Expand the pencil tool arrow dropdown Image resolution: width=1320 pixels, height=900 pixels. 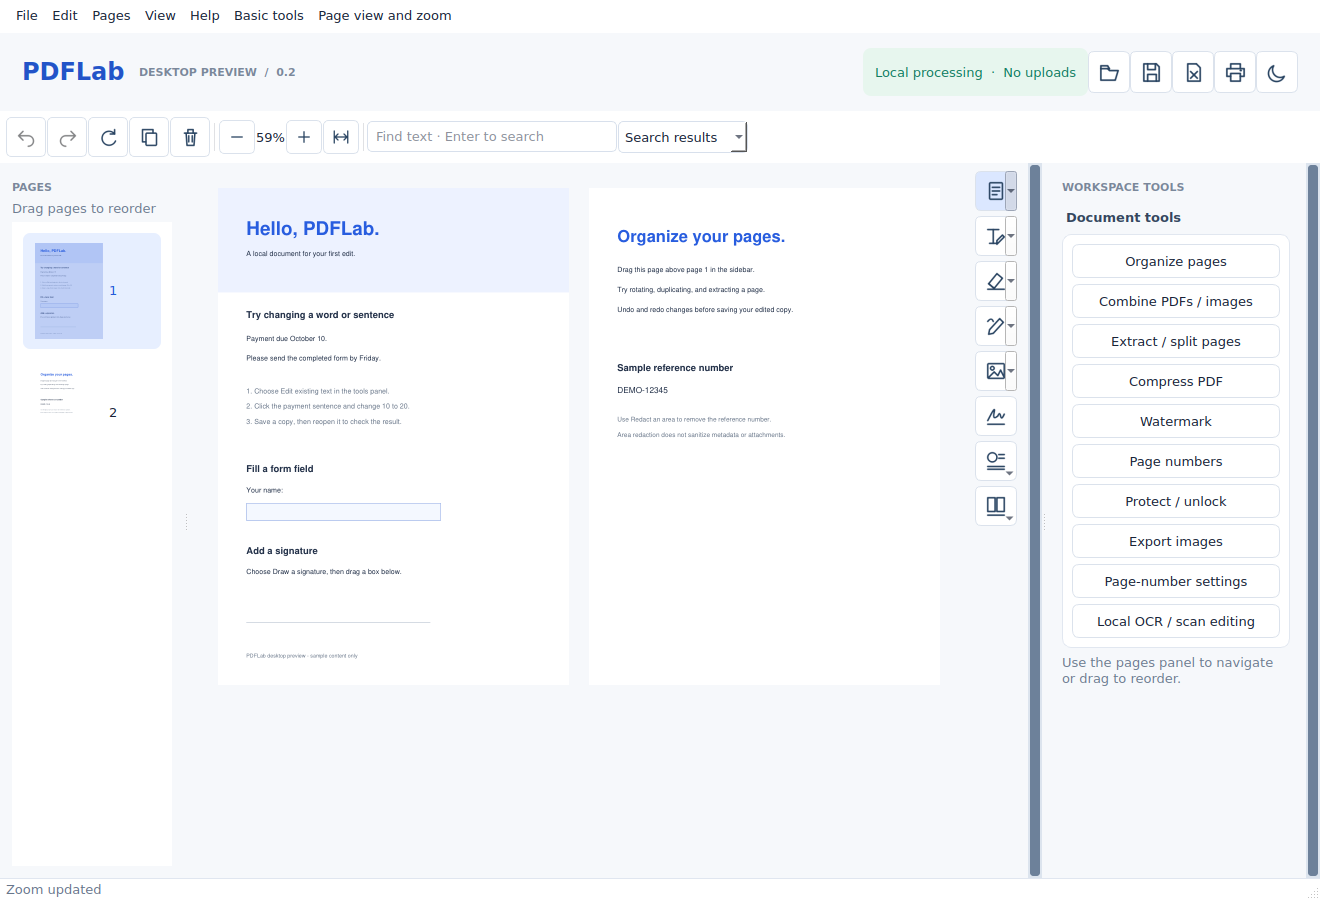pyautogui.click(x=1011, y=326)
